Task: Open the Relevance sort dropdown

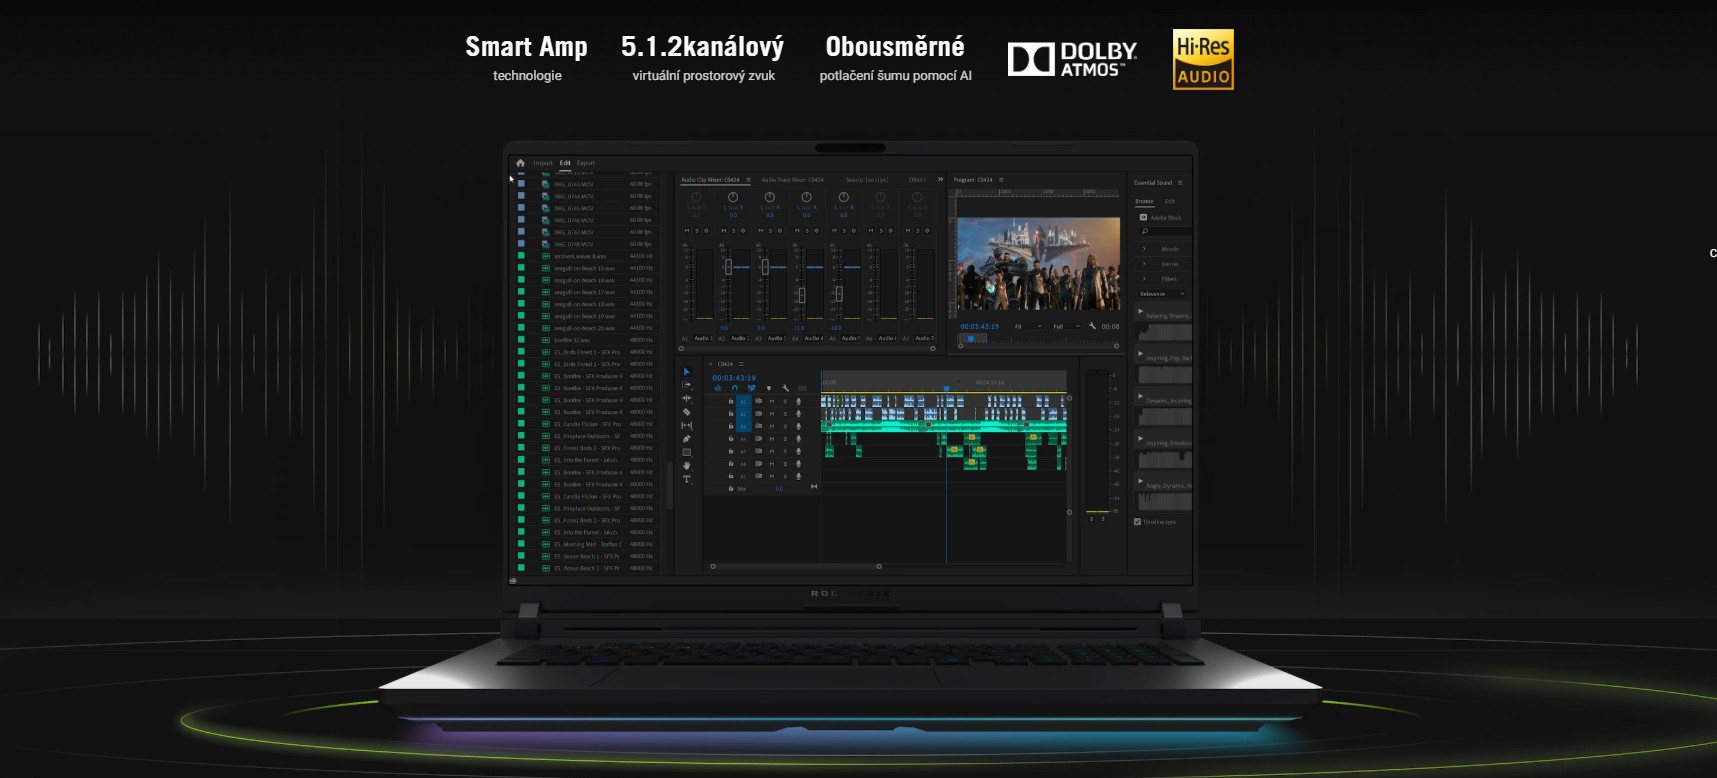Action: tap(1162, 294)
